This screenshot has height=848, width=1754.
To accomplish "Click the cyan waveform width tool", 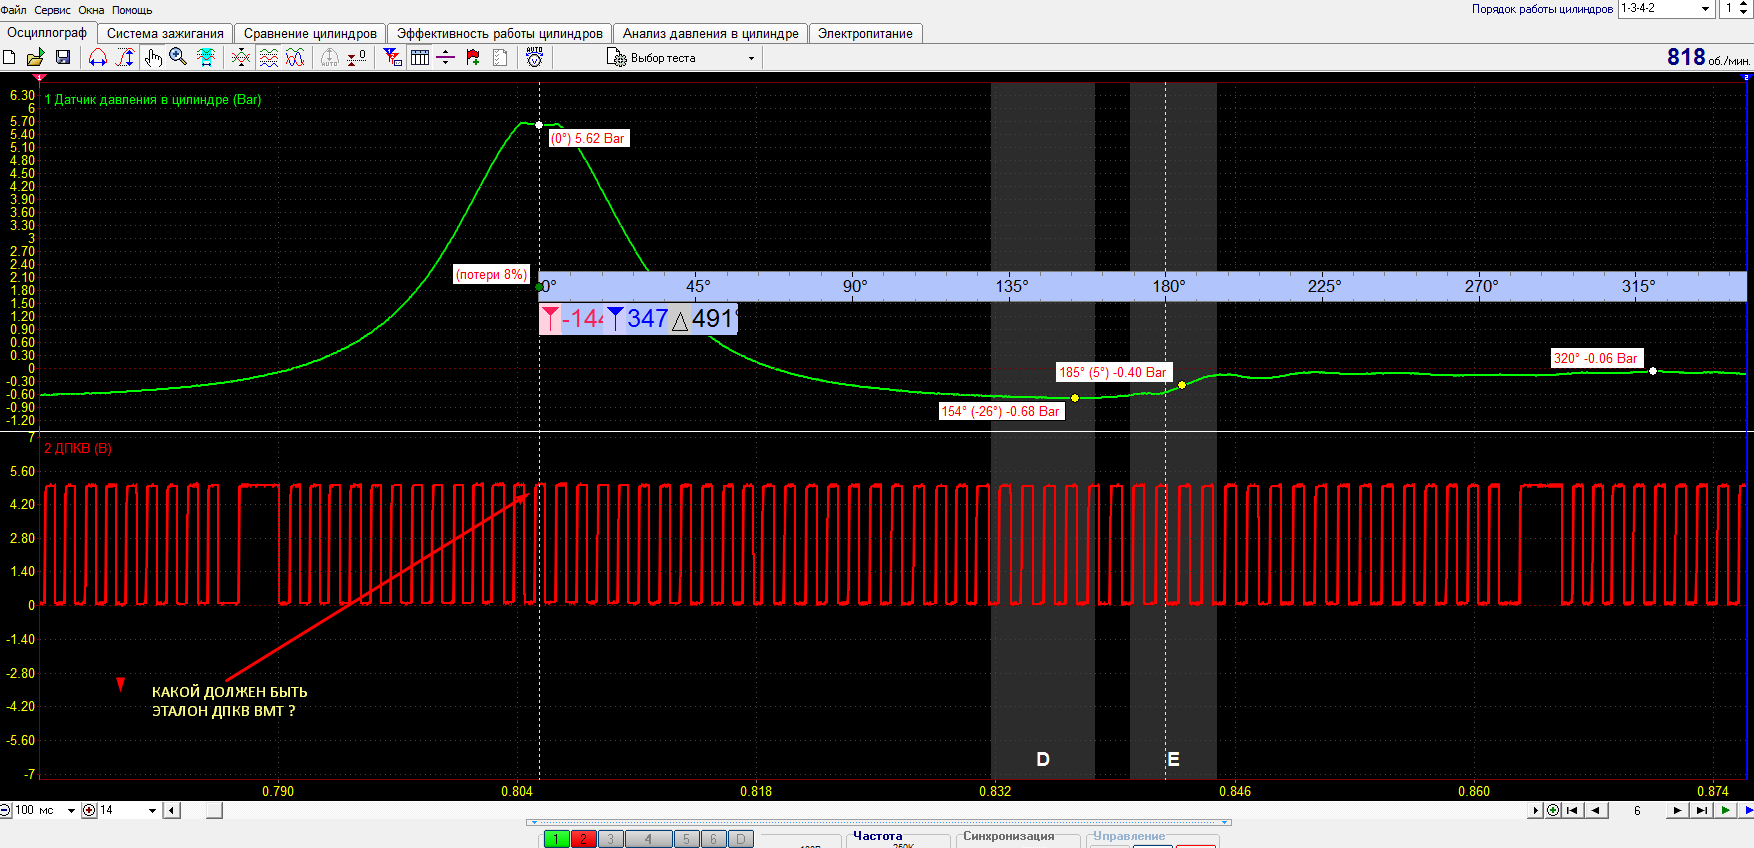I will click(x=206, y=57).
